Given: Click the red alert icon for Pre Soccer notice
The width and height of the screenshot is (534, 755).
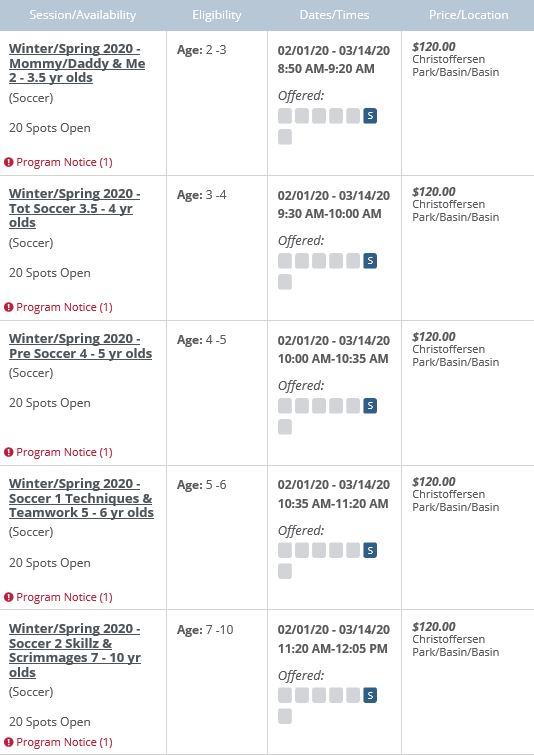Looking at the screenshot, I should click(x=9, y=452).
